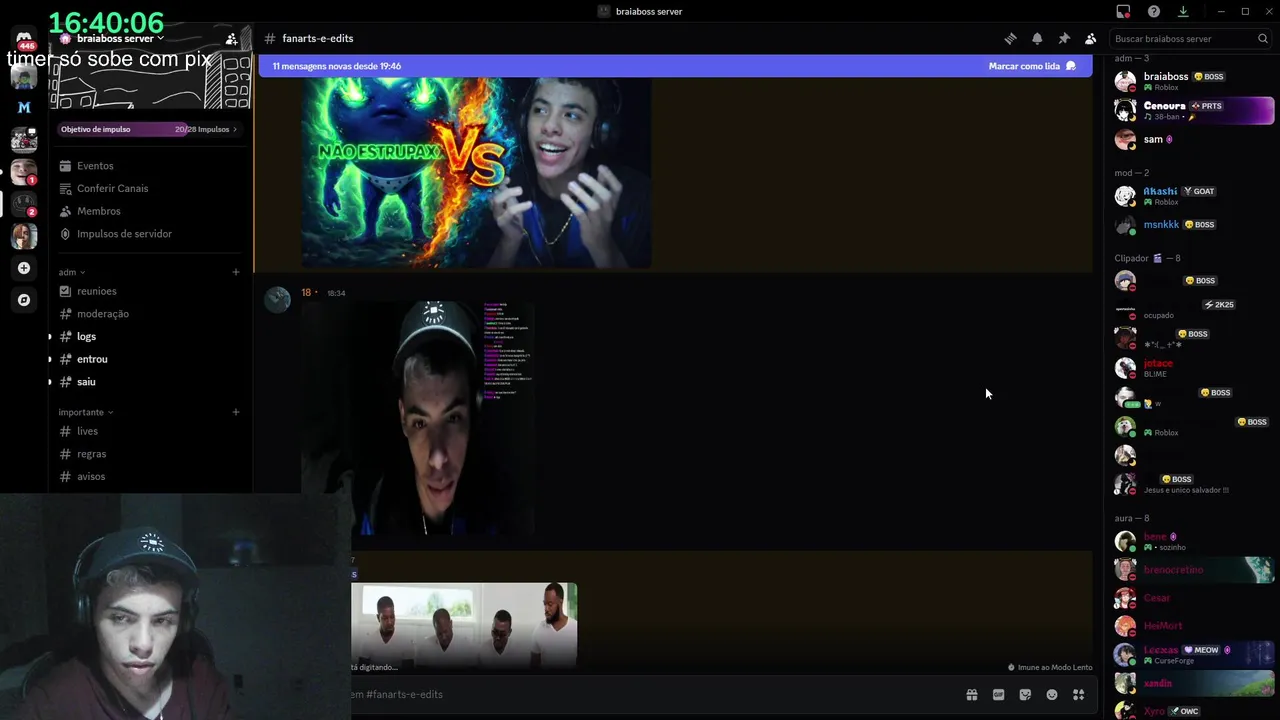Click the Impulsos de servidor boost icon
The image size is (1280, 720).
click(66, 234)
